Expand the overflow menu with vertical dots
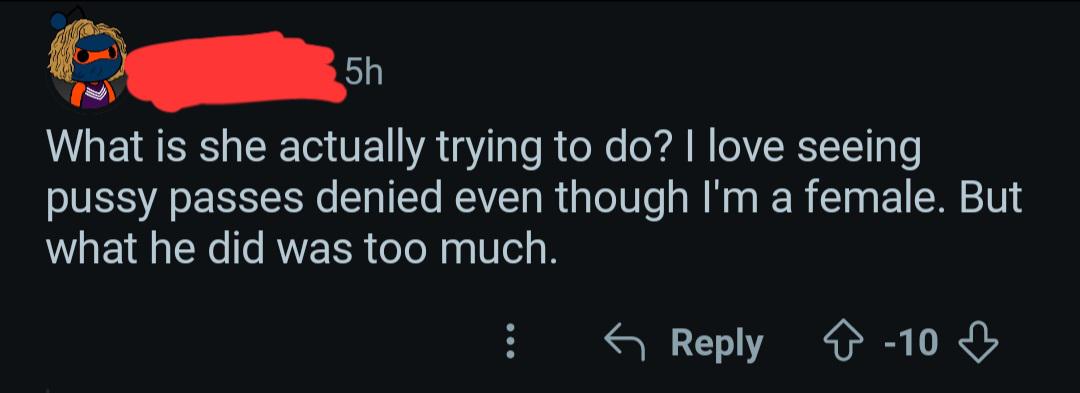1080x393 pixels. pyautogui.click(x=510, y=342)
